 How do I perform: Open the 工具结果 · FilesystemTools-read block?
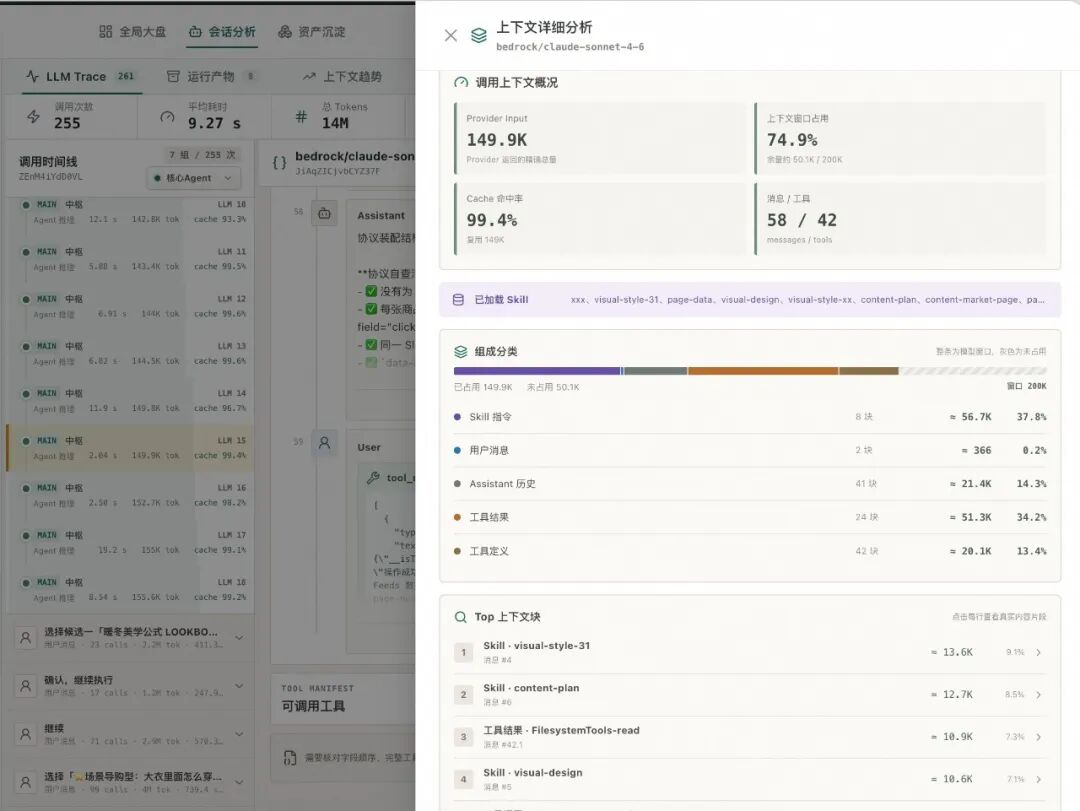pos(750,737)
